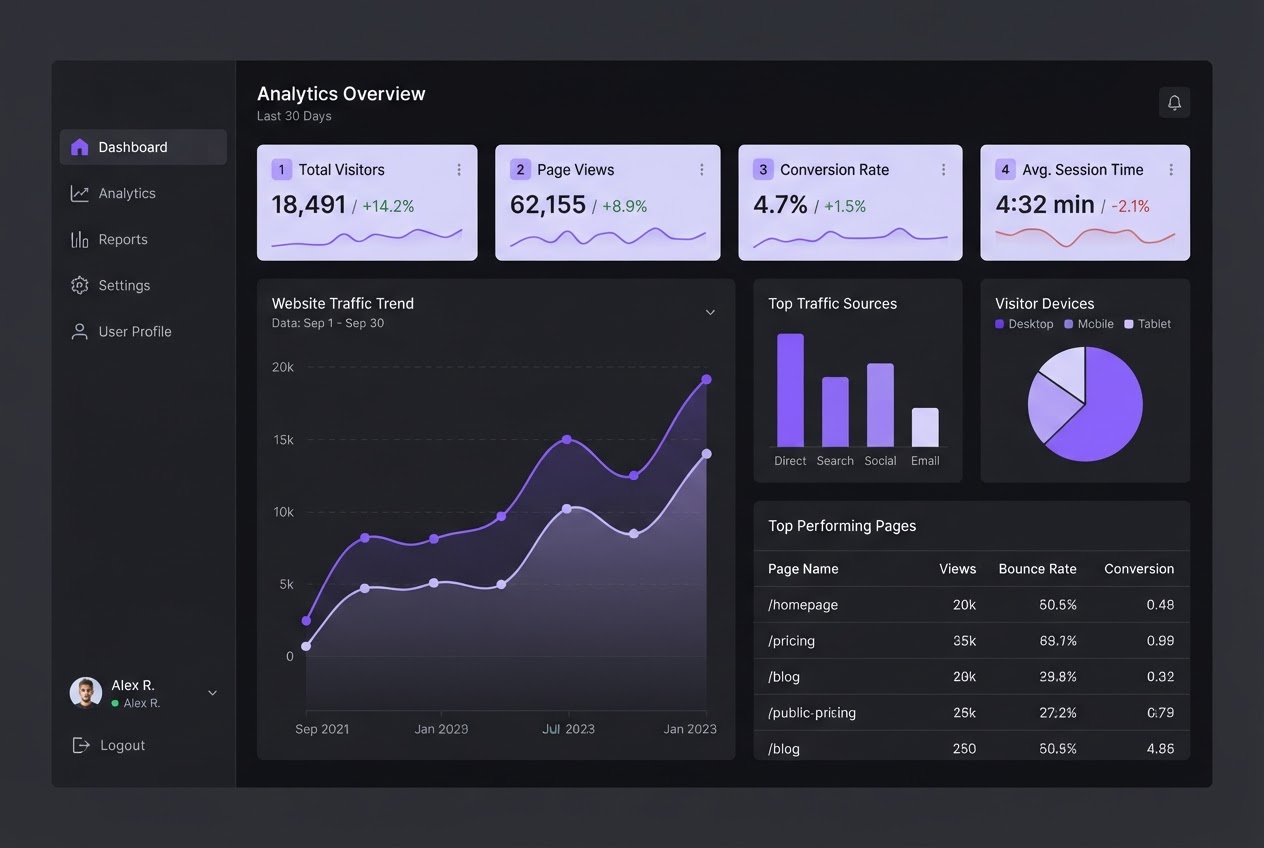
Task: Click the number 2 badge on Page Views
Action: pos(520,169)
